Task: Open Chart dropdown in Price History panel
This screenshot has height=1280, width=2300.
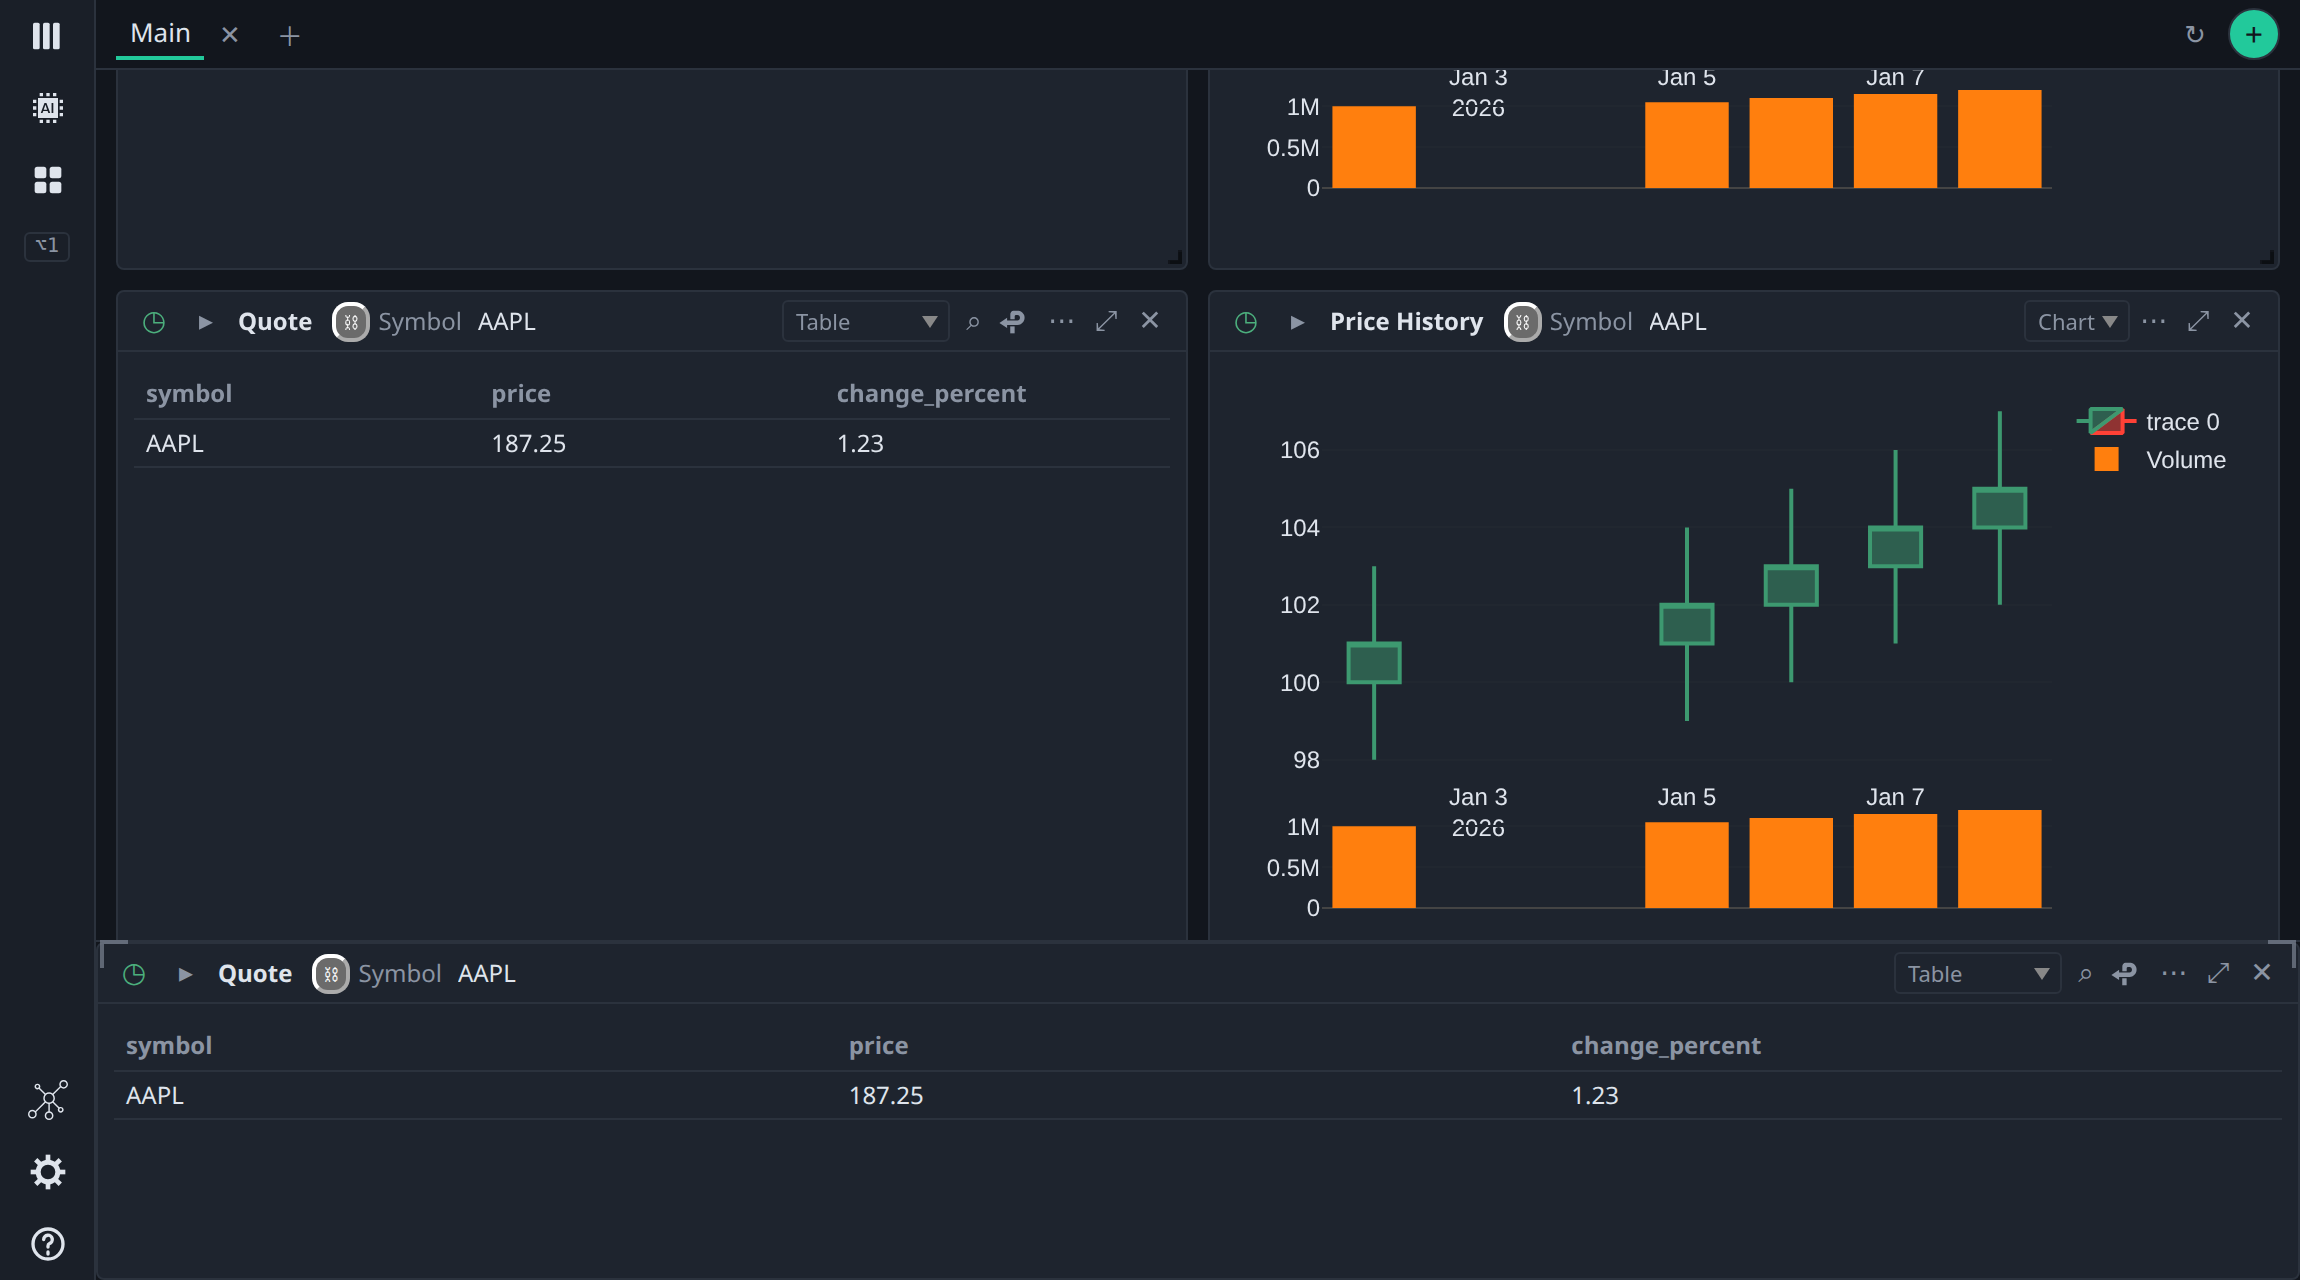Action: (2076, 322)
